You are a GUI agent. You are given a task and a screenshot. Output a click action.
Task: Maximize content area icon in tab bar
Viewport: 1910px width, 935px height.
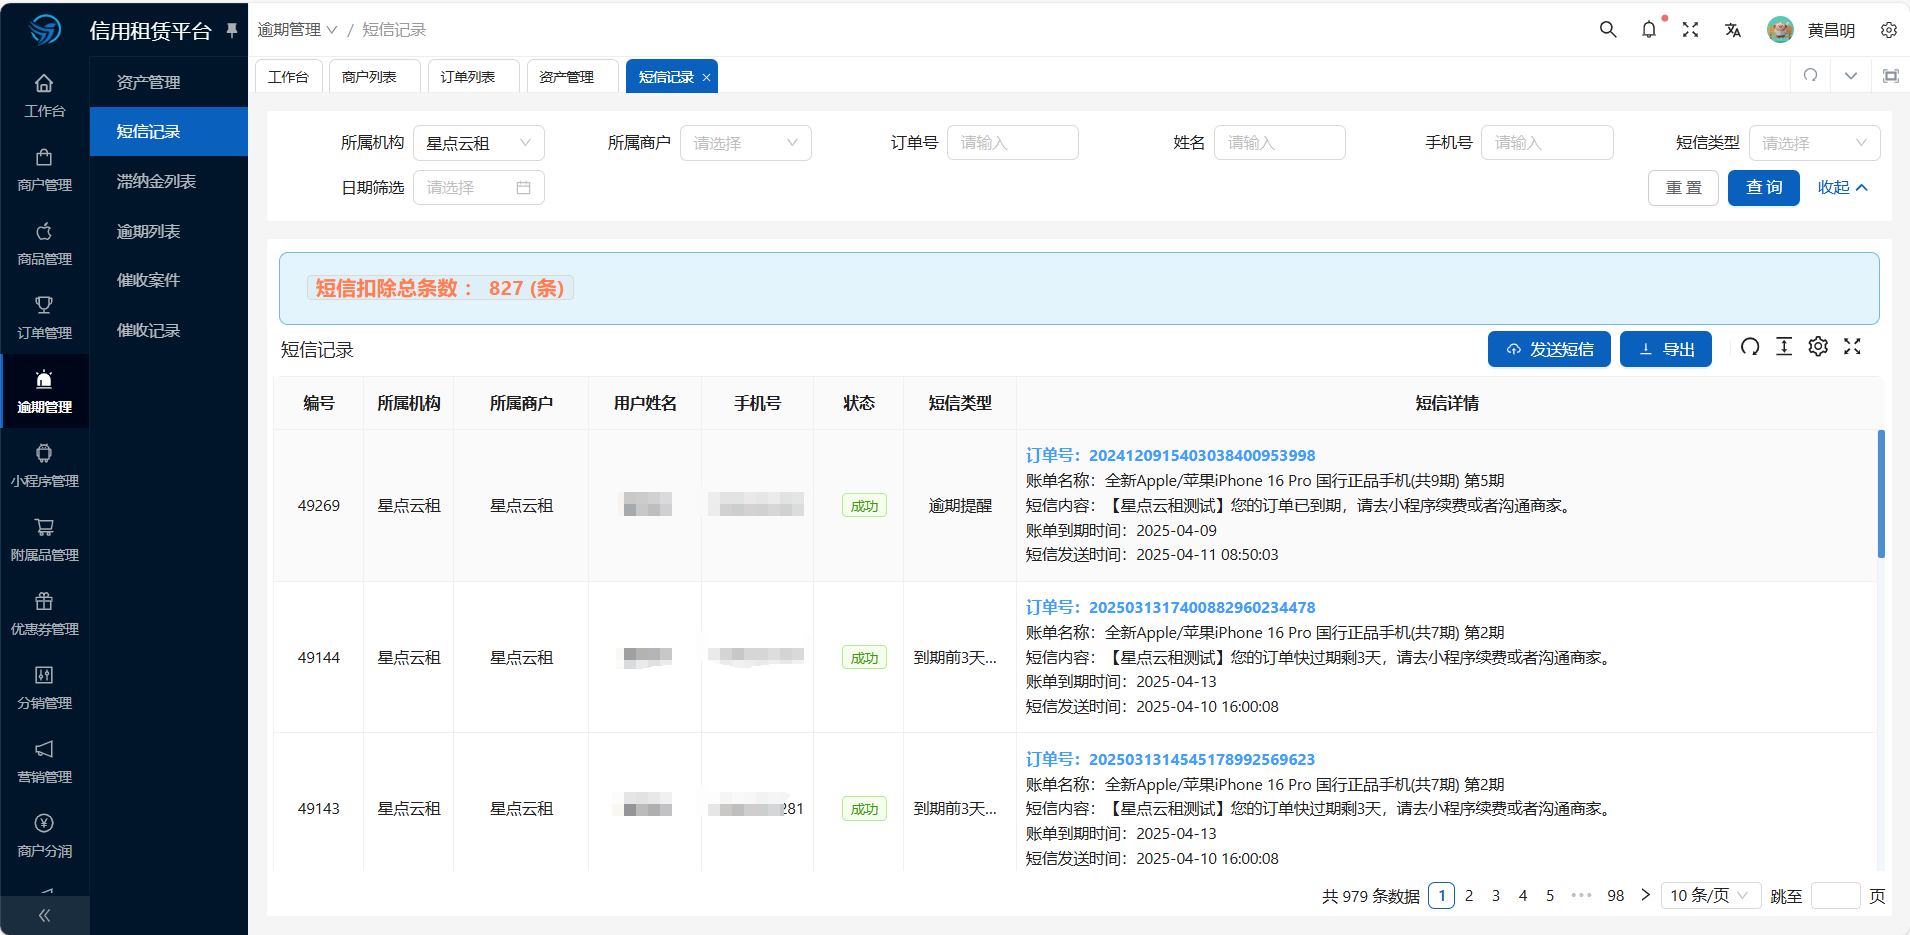point(1890,76)
